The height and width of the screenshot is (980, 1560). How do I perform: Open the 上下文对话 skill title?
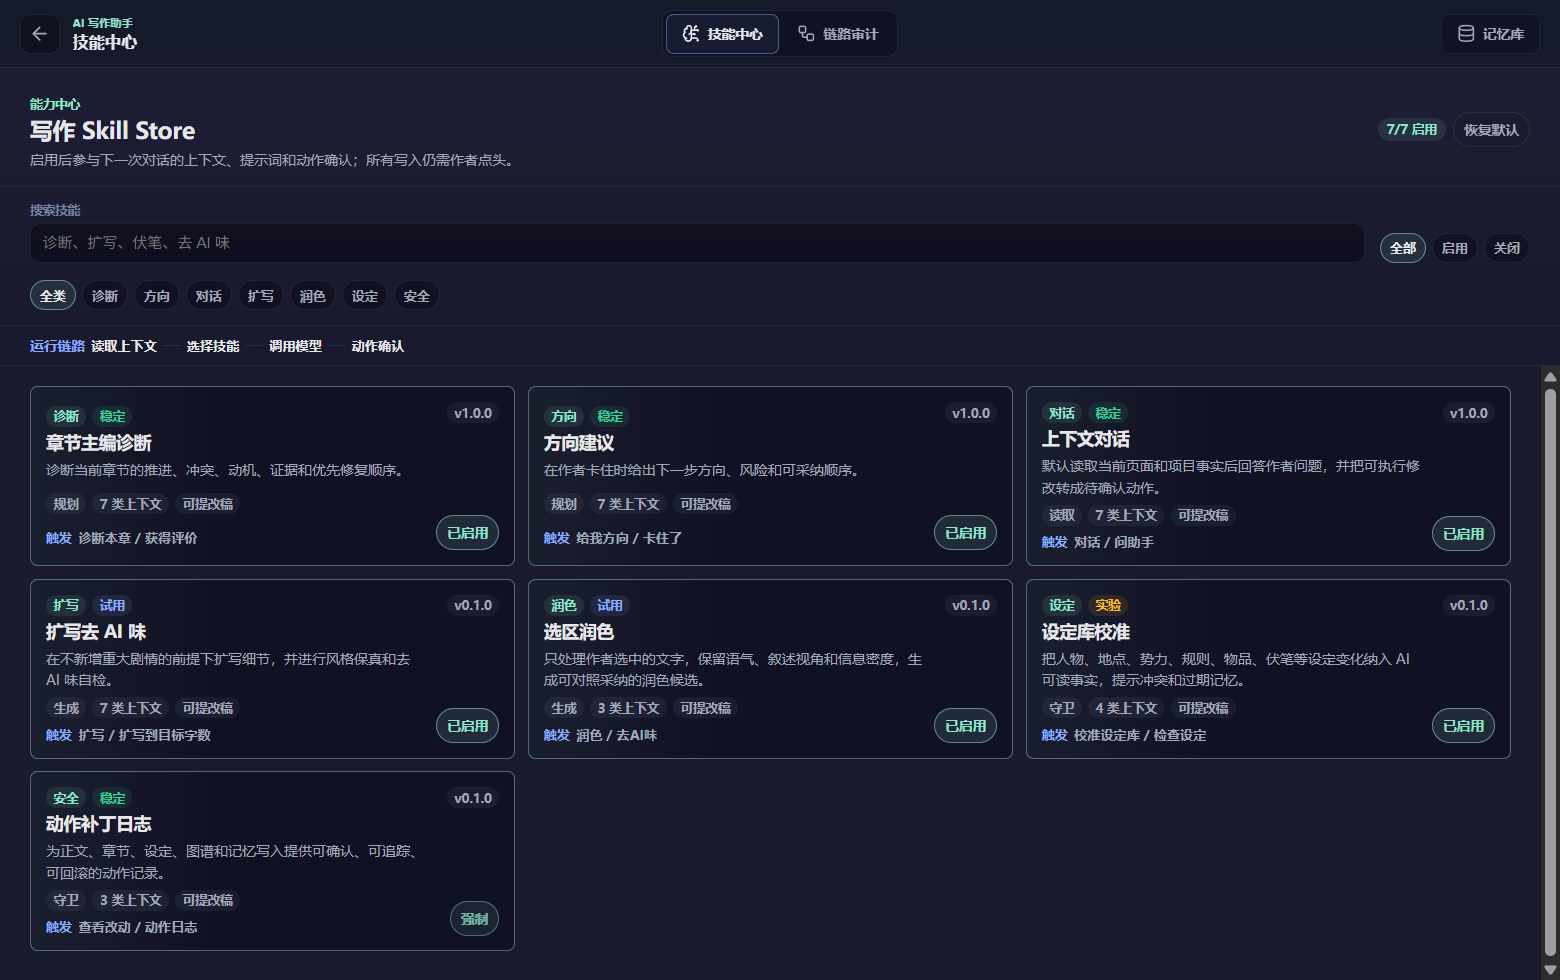click(x=1086, y=439)
